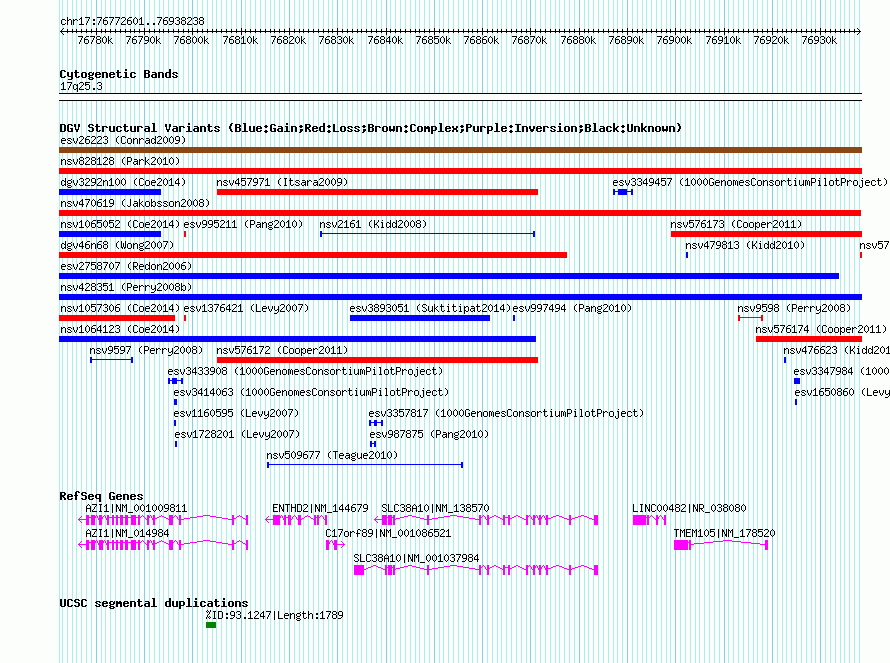Select esv1160595 (Levy2007) label
Screen dimensions: 890x663
(236, 413)
